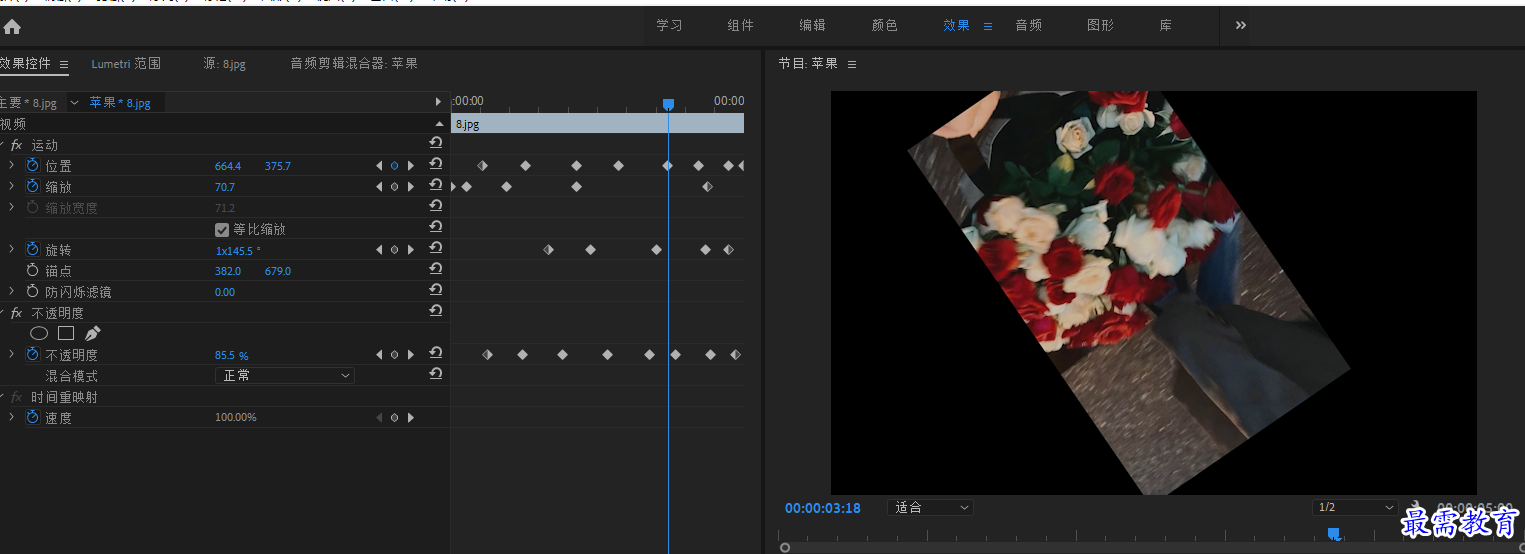Toggle animation stopwatch for 位置
The height and width of the screenshot is (554, 1525).
(32, 165)
